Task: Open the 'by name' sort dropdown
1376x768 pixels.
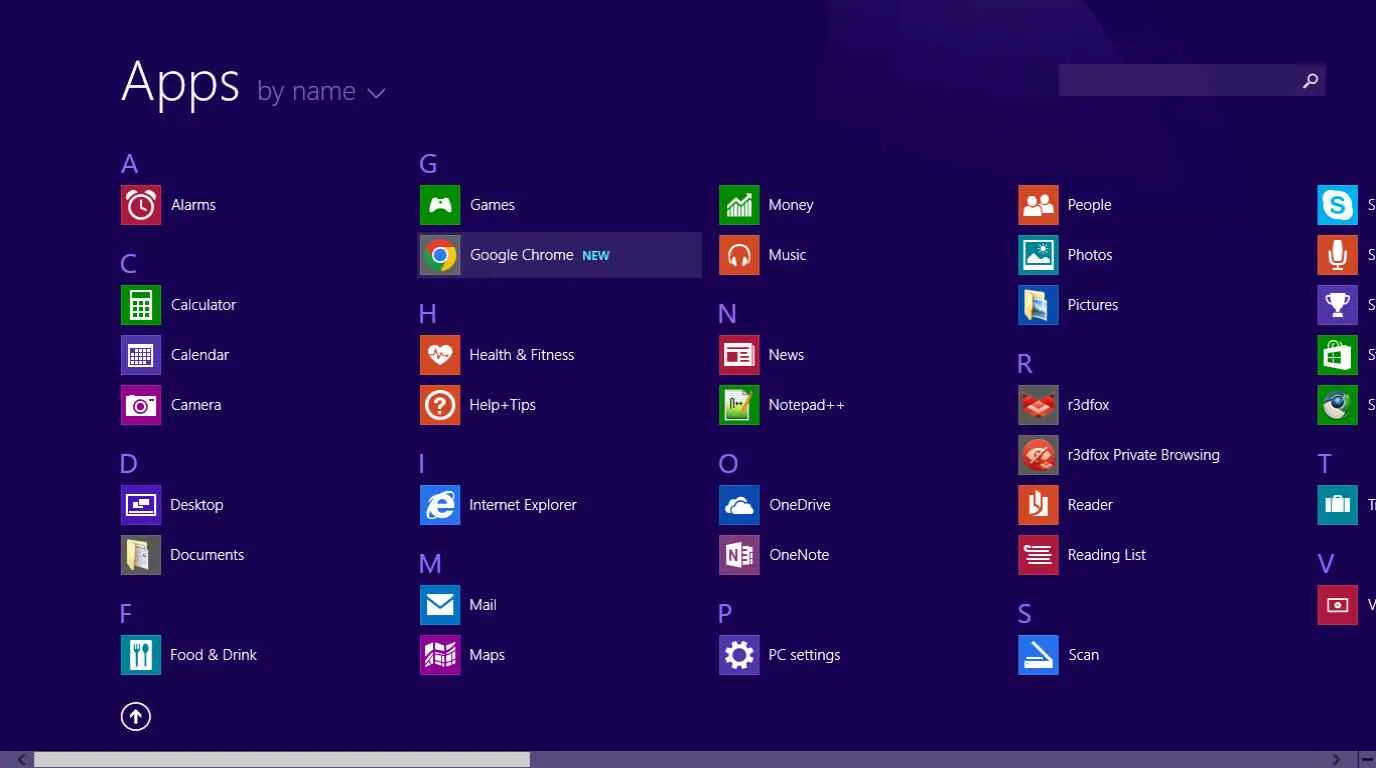Action: tap(321, 92)
